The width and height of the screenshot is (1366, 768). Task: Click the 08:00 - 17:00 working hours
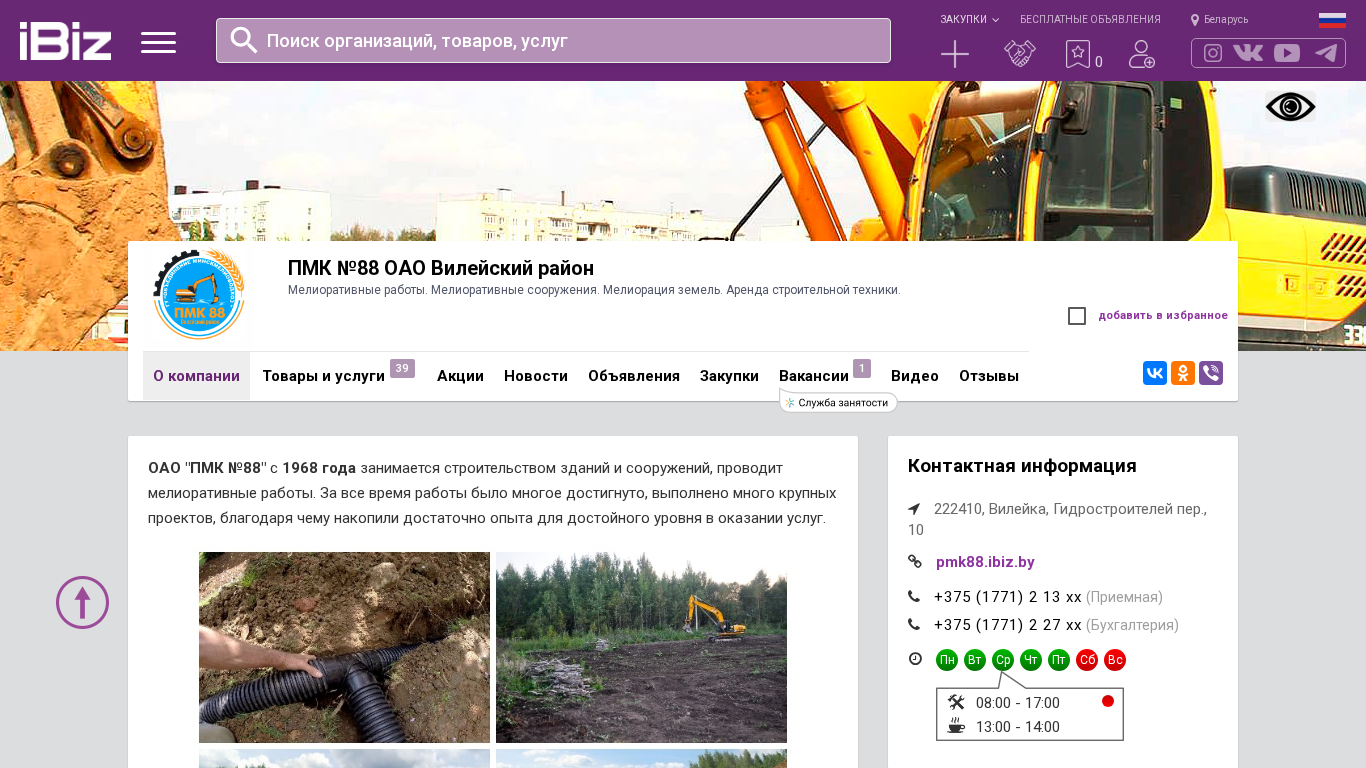pos(1018,703)
